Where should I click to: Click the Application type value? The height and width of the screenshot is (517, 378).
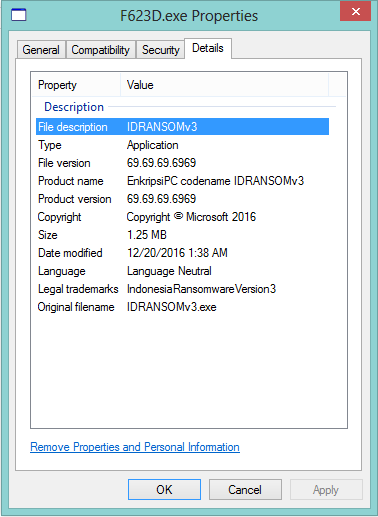(x=153, y=145)
